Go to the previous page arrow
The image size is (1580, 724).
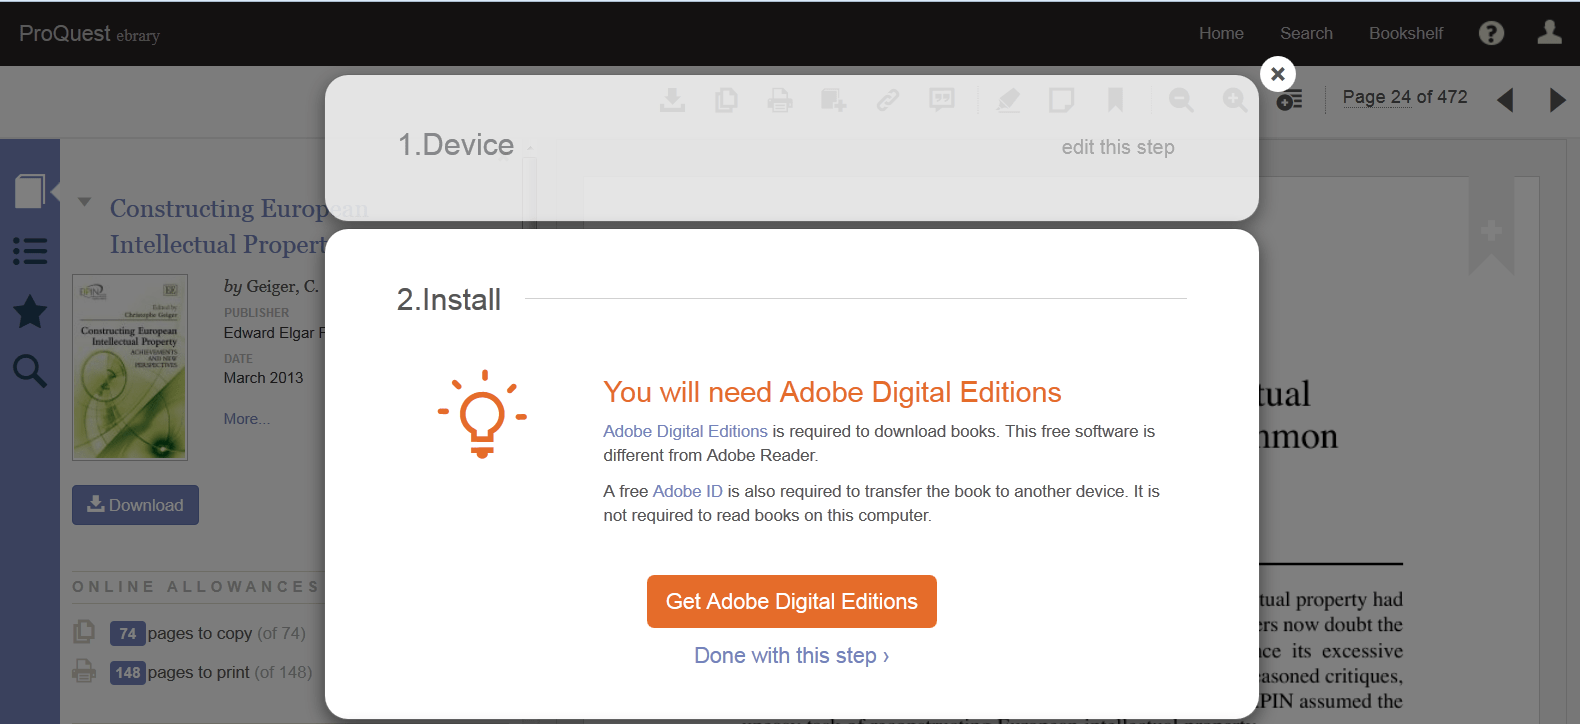click(x=1505, y=99)
